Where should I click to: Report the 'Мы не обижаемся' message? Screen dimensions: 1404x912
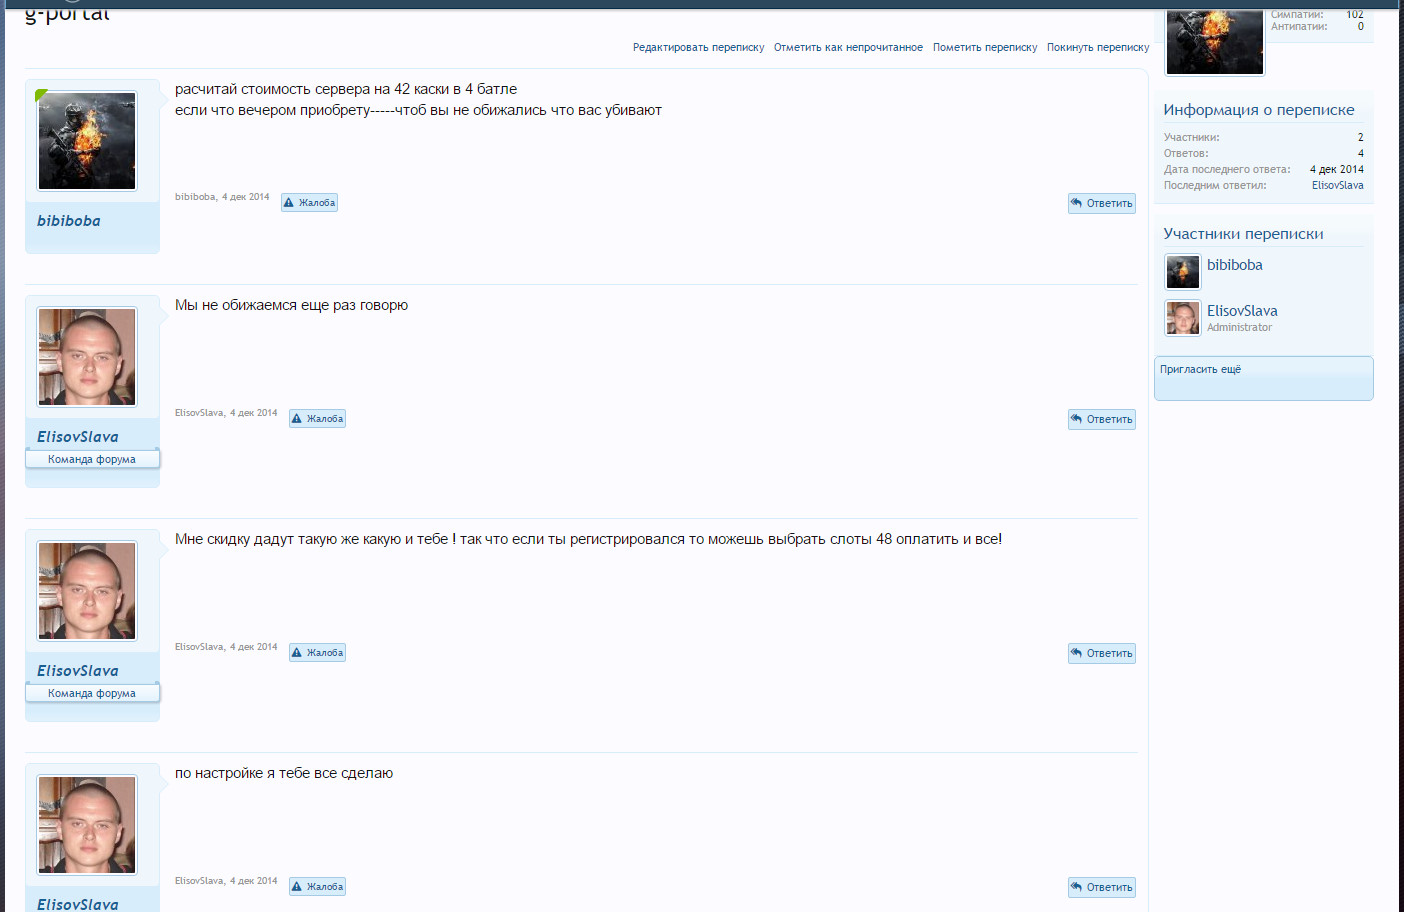[317, 419]
